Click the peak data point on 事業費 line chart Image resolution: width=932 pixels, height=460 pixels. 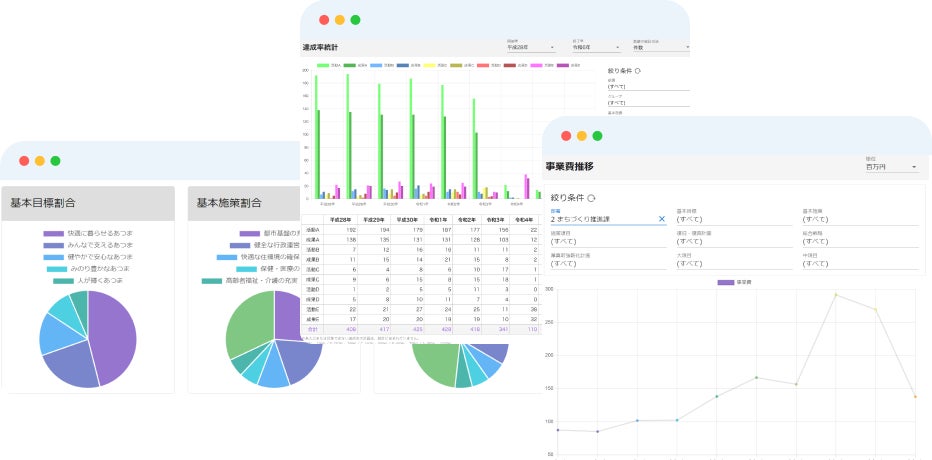(836, 294)
